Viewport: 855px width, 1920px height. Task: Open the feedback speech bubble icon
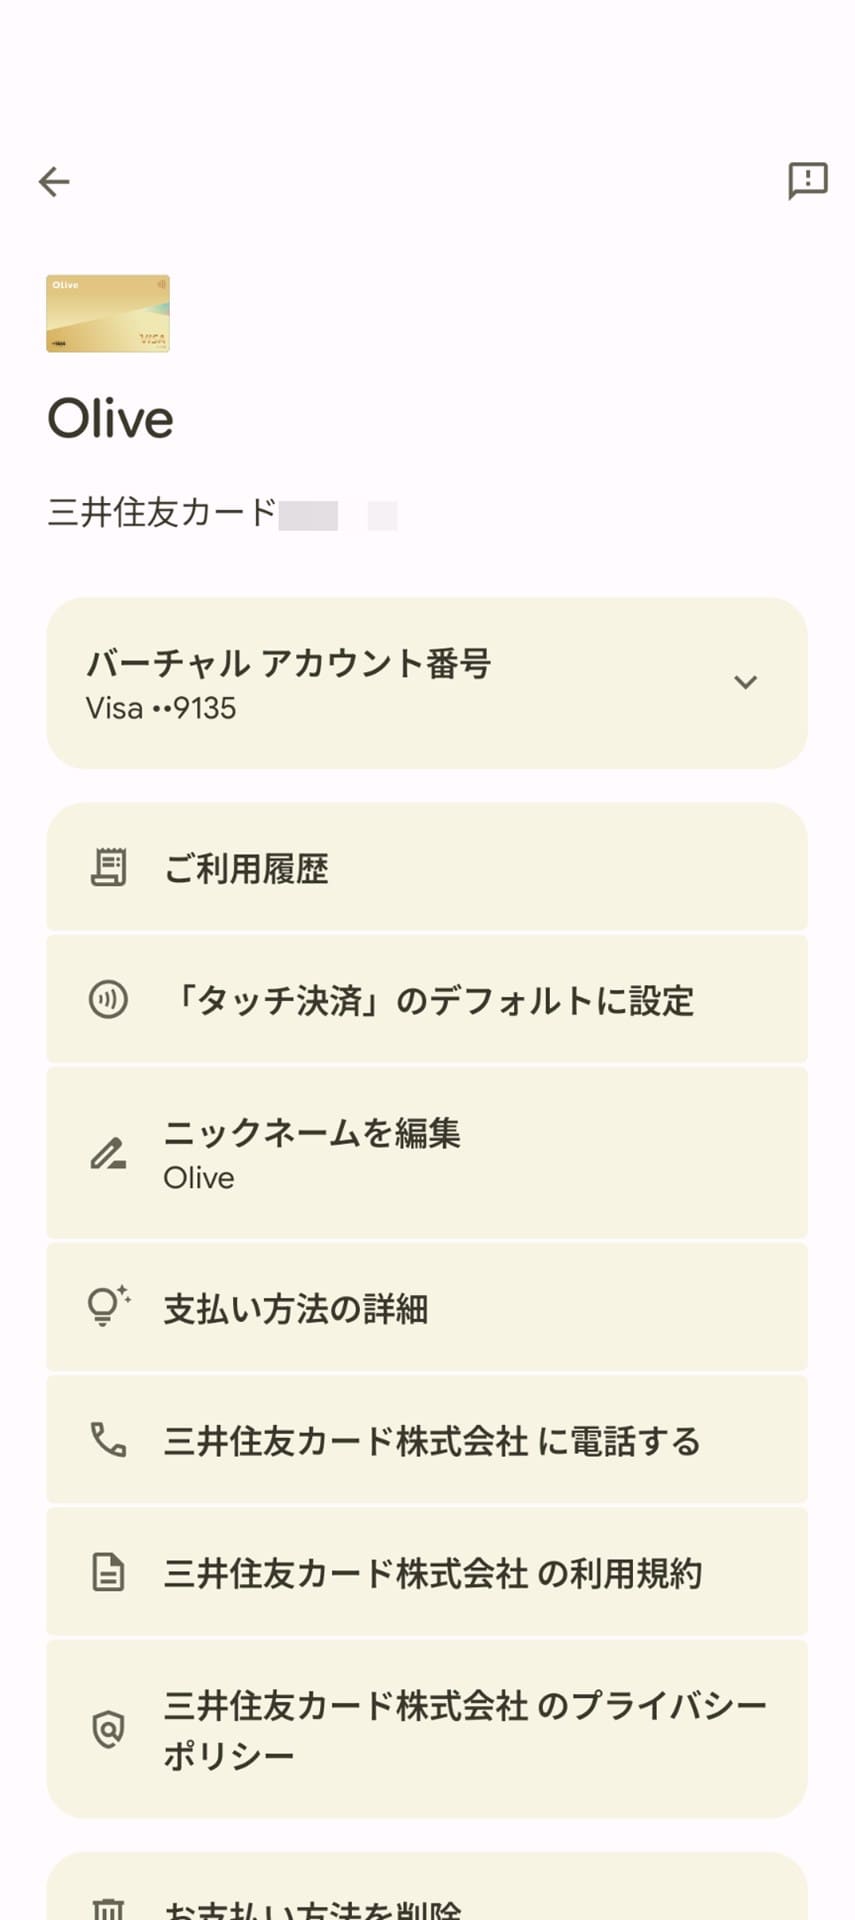click(x=808, y=181)
